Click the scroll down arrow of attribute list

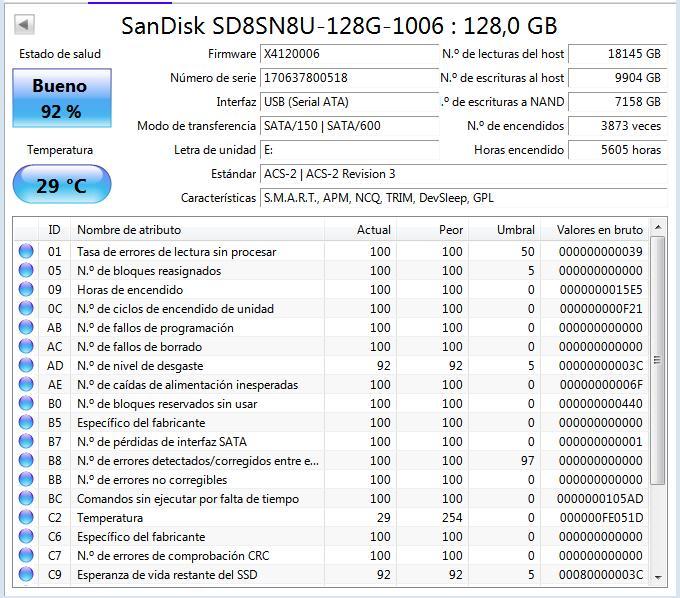coord(658,578)
